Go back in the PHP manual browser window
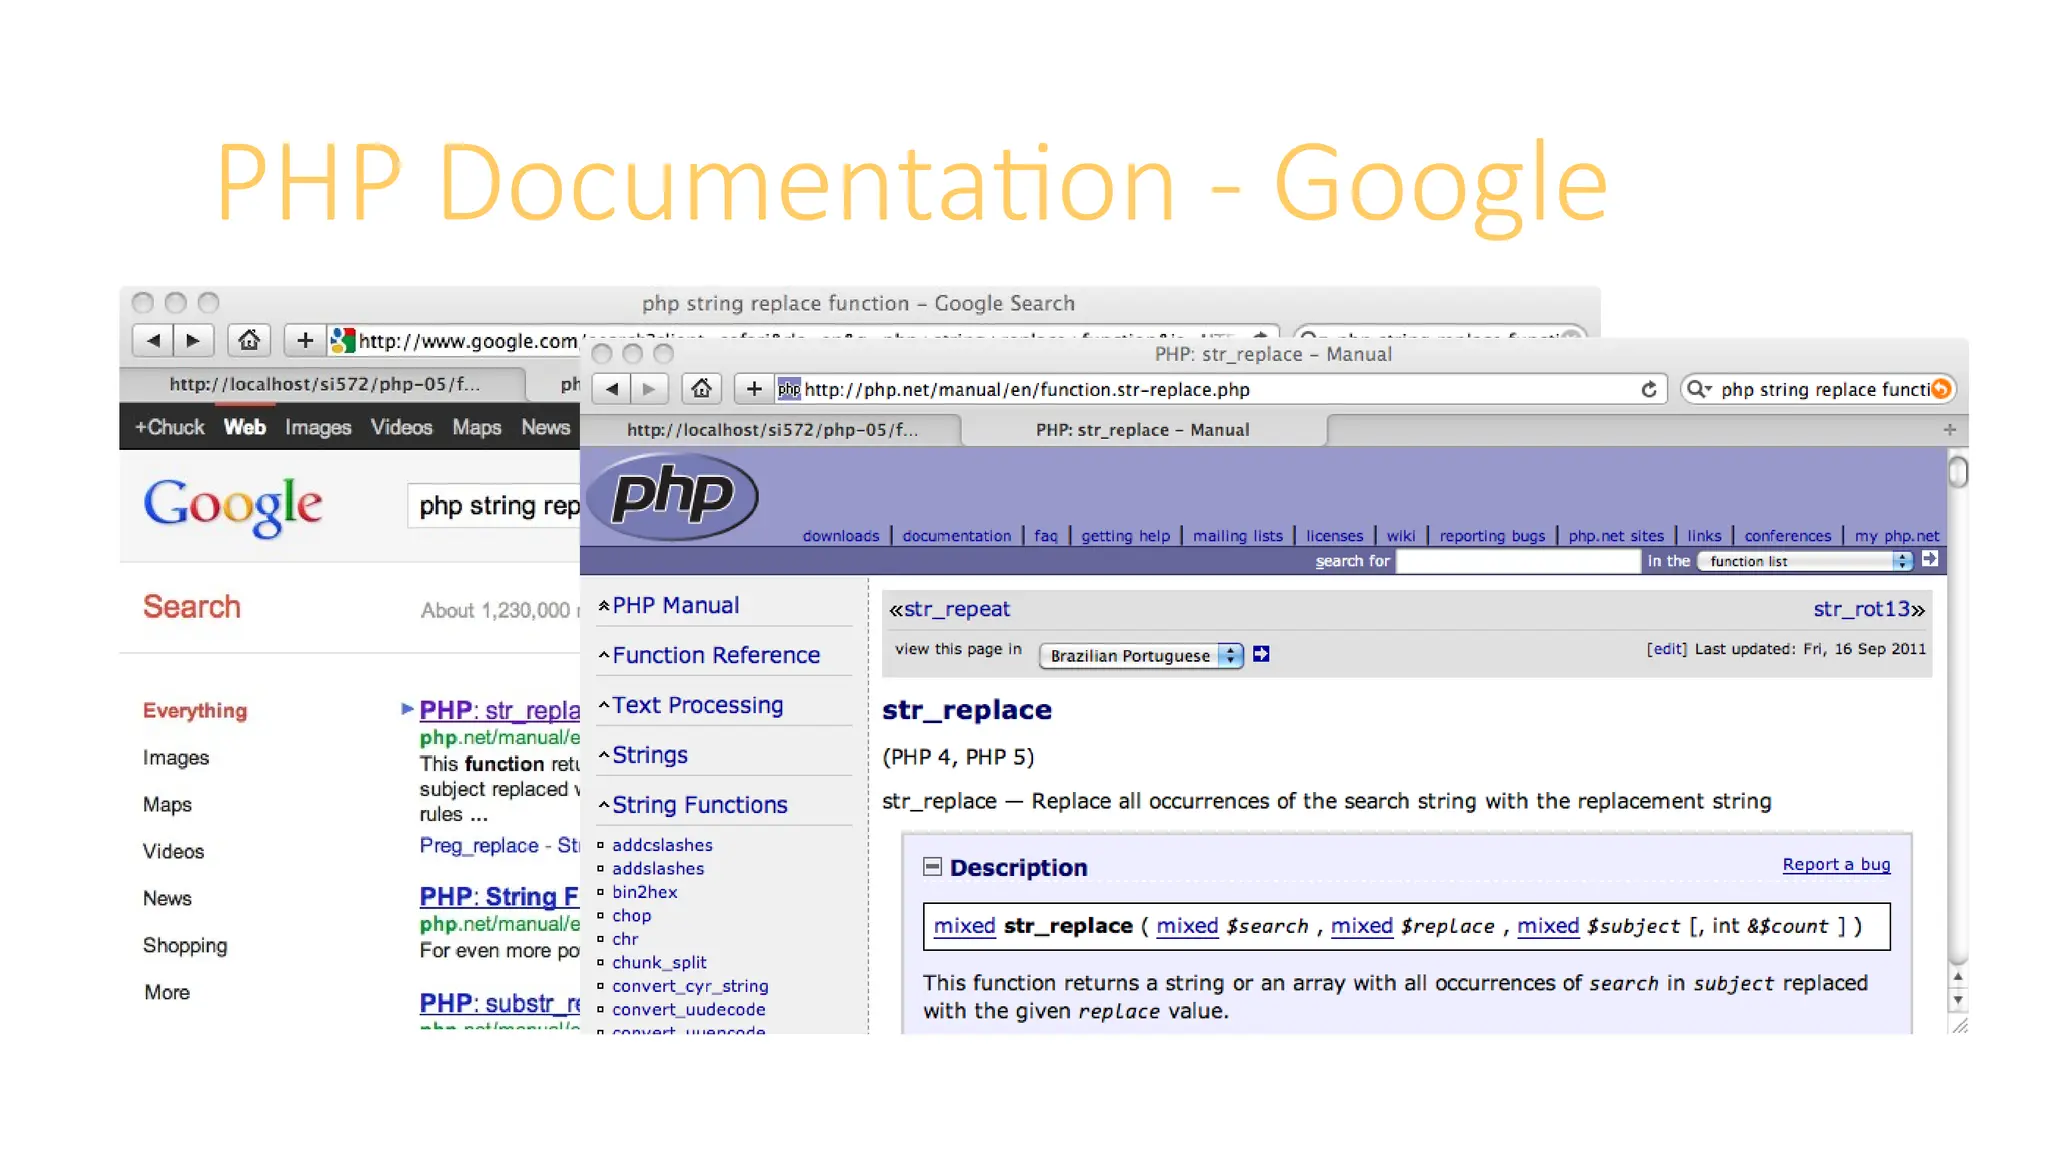Screen dimensions: 2048x1152 [612, 389]
